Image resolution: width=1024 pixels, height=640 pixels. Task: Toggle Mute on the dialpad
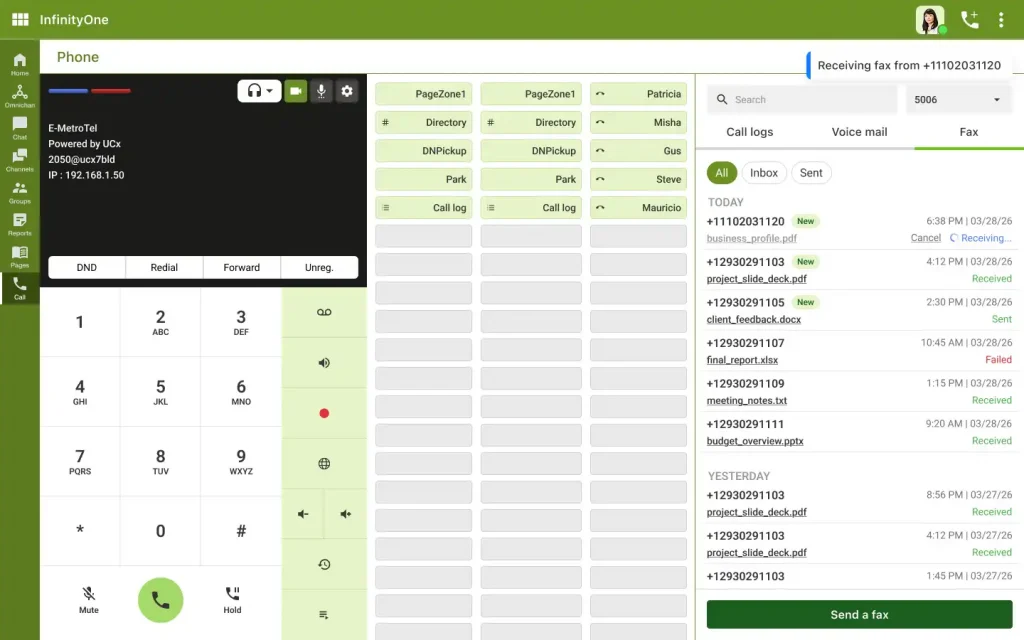coord(89,600)
